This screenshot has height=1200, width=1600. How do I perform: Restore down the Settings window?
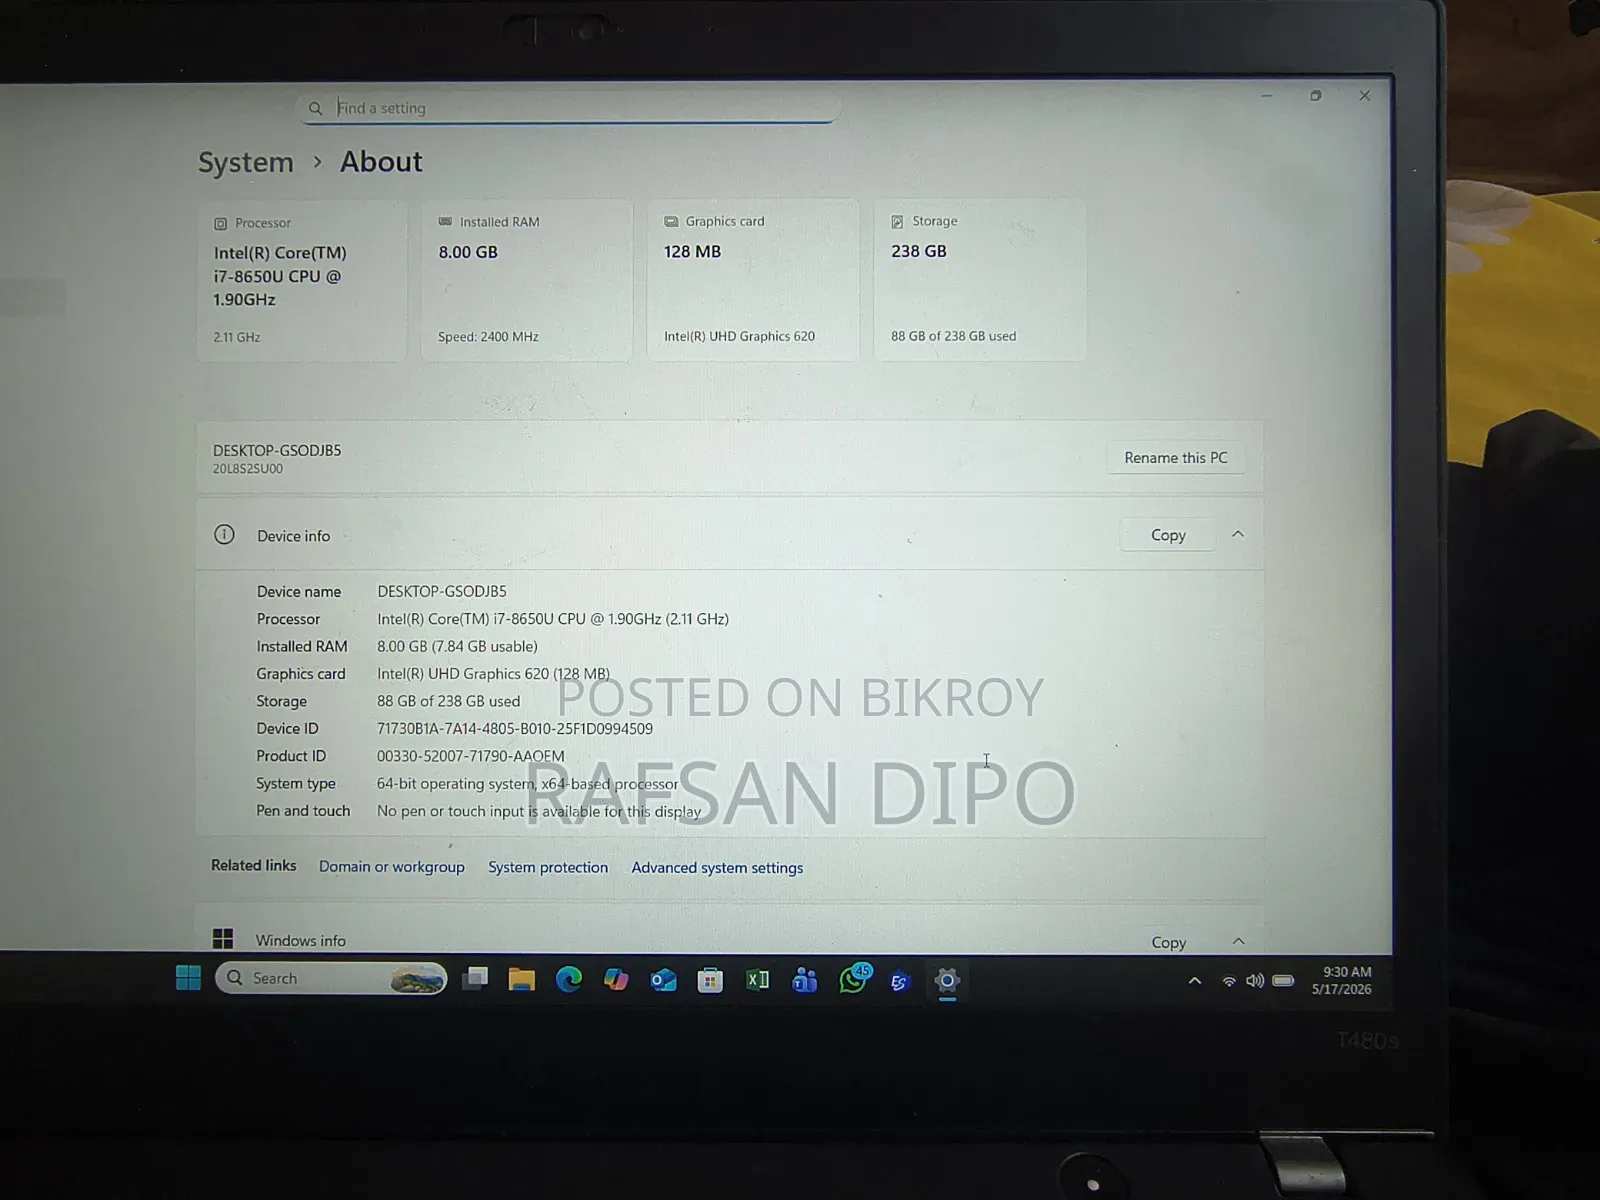coord(1316,96)
